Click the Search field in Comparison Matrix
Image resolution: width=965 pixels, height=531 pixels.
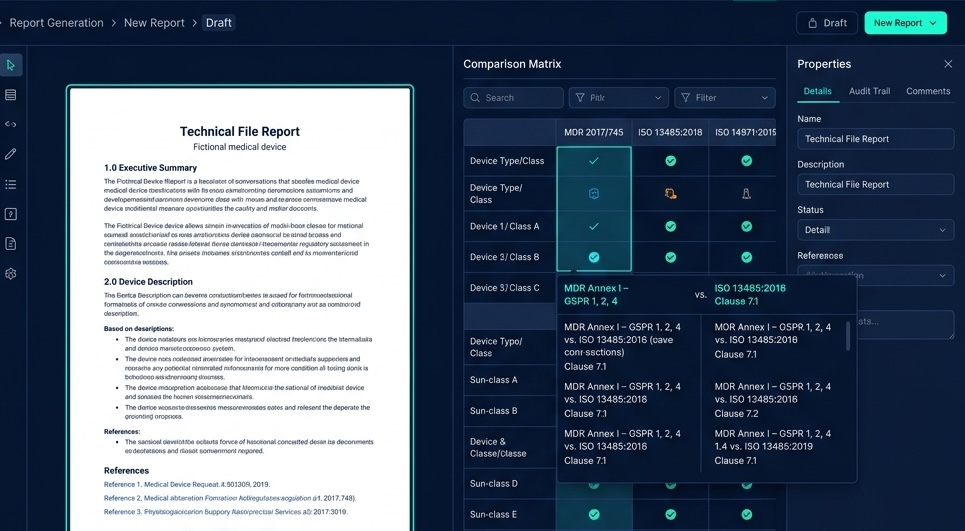point(513,98)
